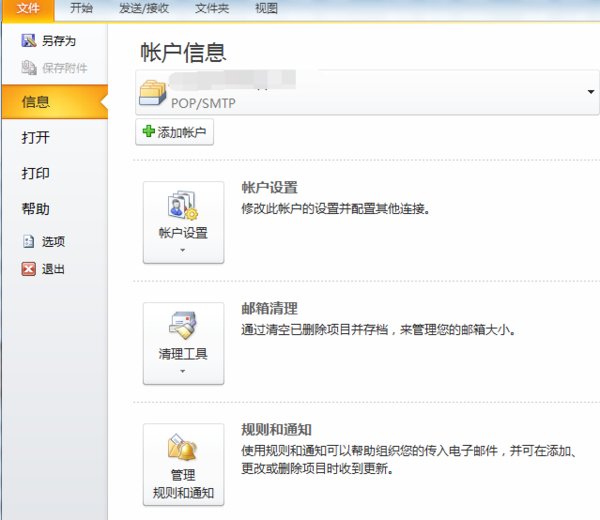Expand the 帐户设置 button arrow
The height and width of the screenshot is (520, 600).
coord(183,250)
